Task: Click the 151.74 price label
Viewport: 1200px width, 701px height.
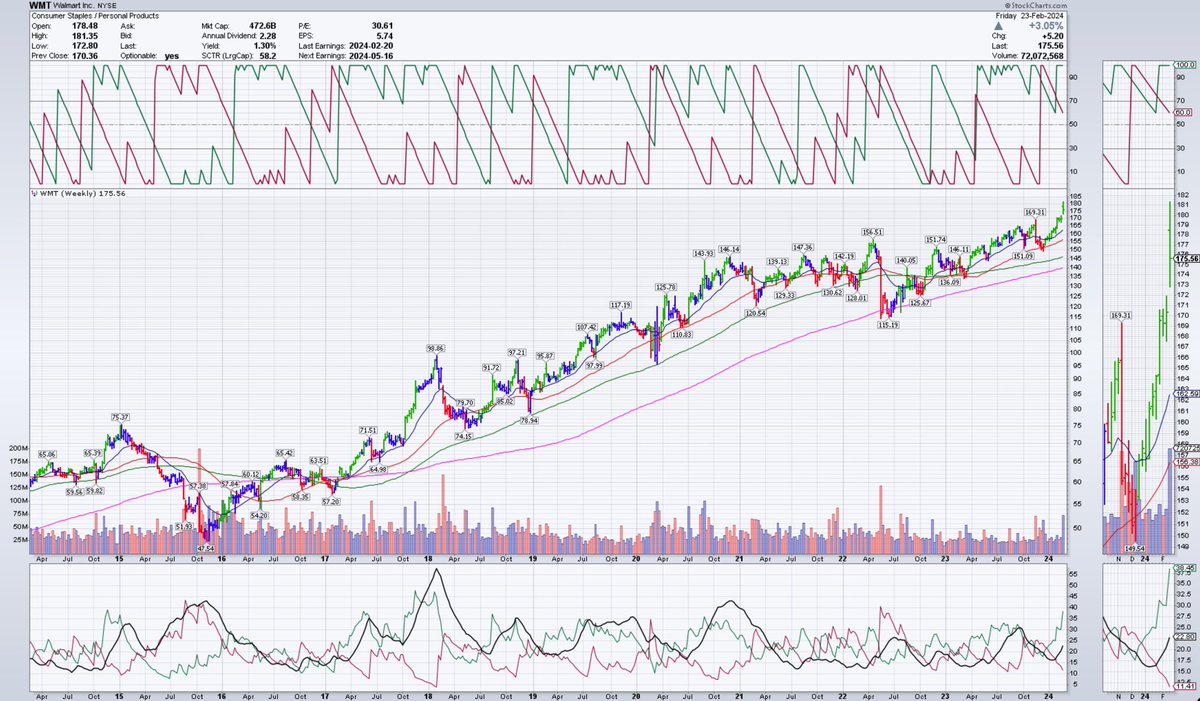Action: [936, 240]
